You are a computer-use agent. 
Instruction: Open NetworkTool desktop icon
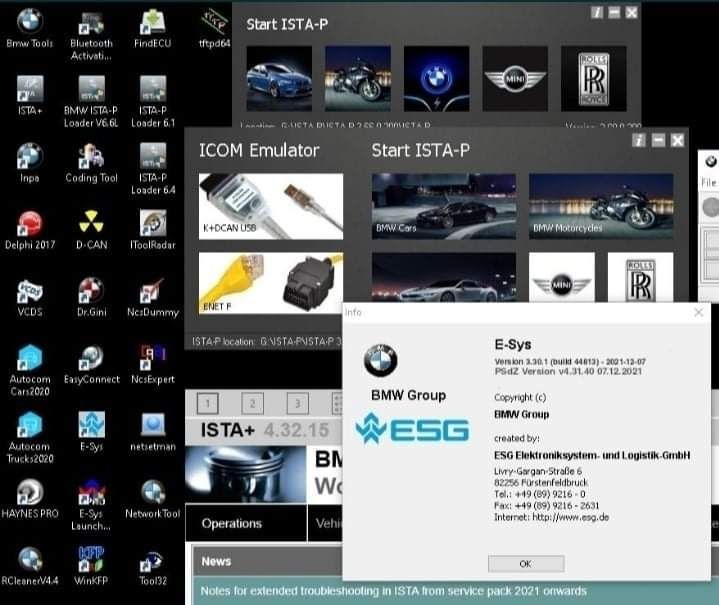(x=153, y=499)
